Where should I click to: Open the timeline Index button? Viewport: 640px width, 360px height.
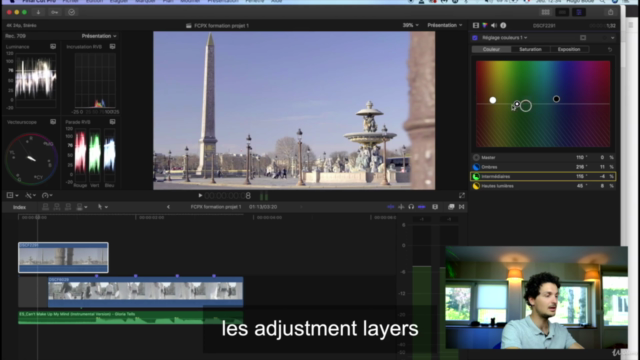tap(19, 207)
